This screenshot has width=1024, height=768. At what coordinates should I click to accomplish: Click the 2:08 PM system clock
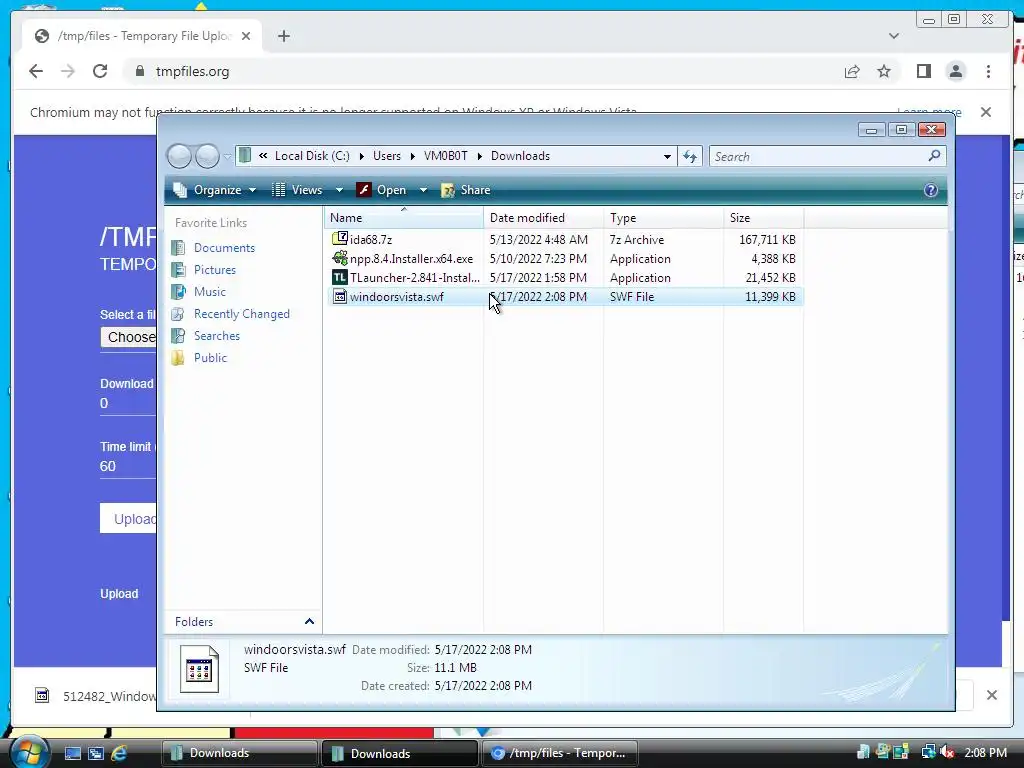click(985, 753)
